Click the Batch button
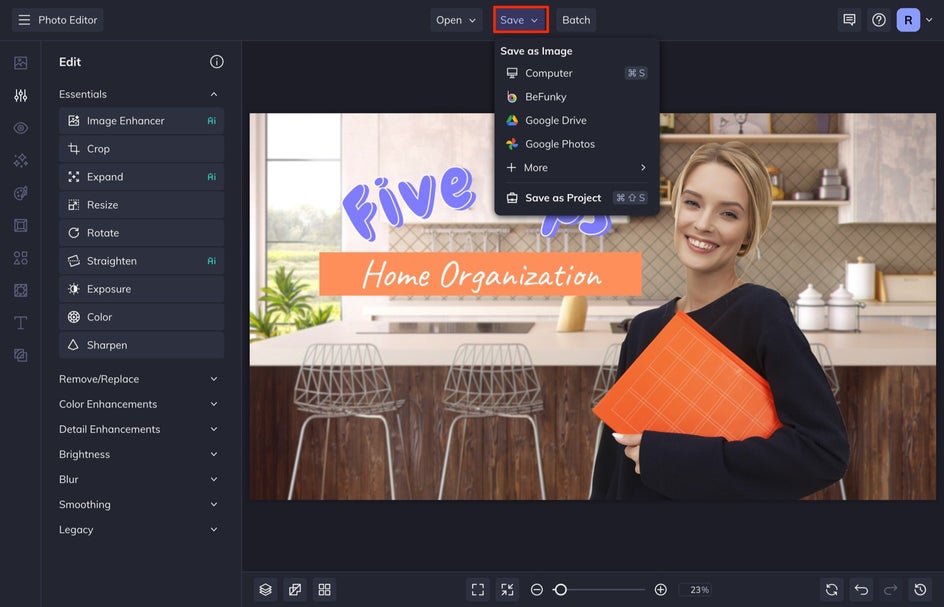The image size is (944, 607). pos(576,20)
